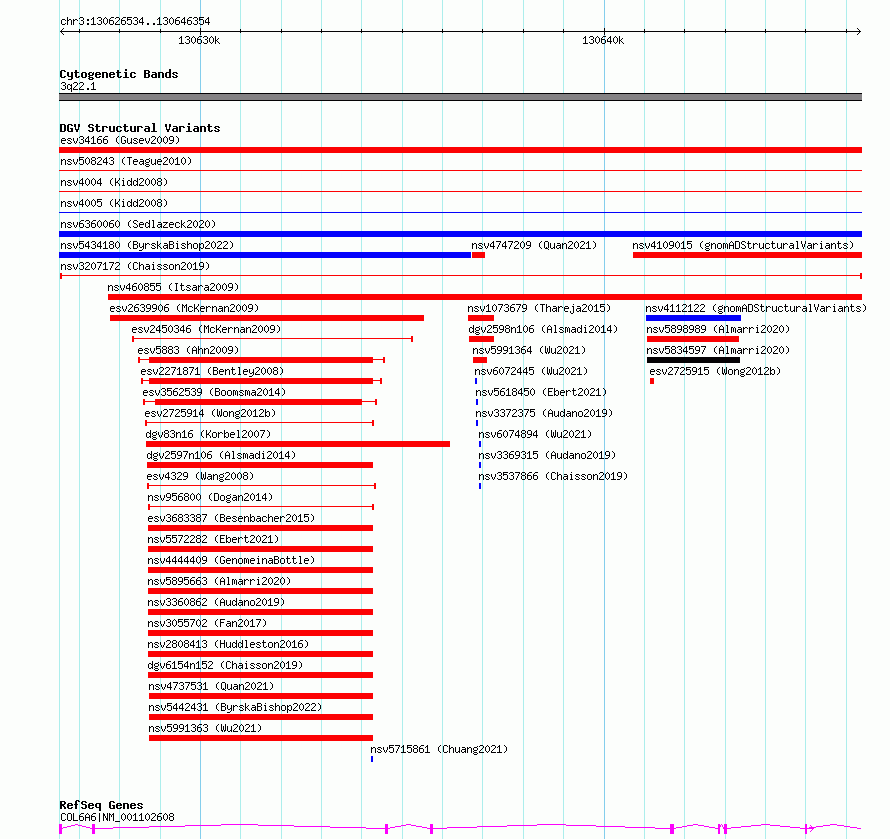Open nsv3369315 (Audano2019) label

(x=547, y=455)
